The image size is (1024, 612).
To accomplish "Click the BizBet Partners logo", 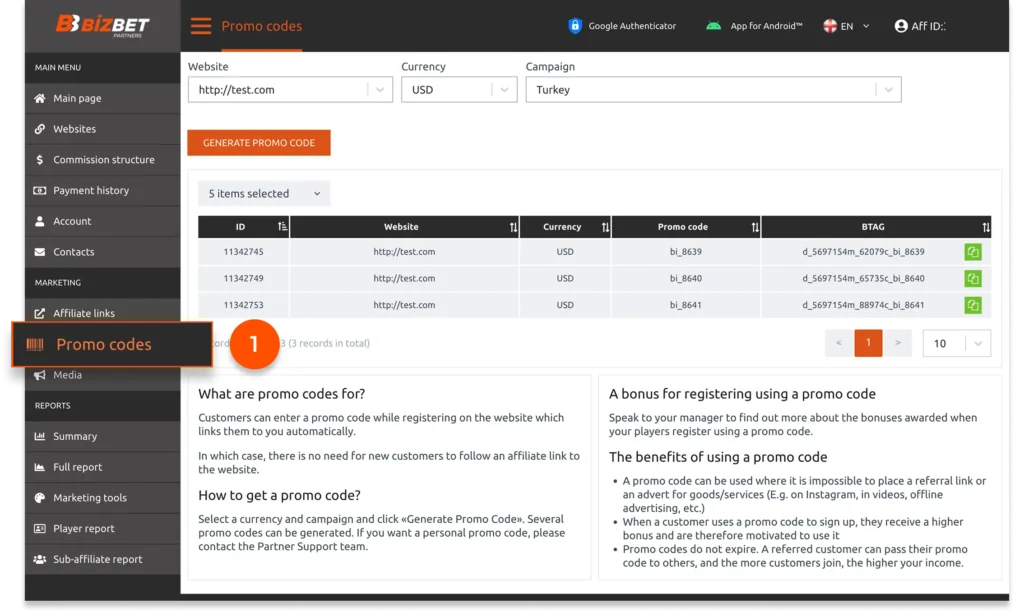I will 103,25.
